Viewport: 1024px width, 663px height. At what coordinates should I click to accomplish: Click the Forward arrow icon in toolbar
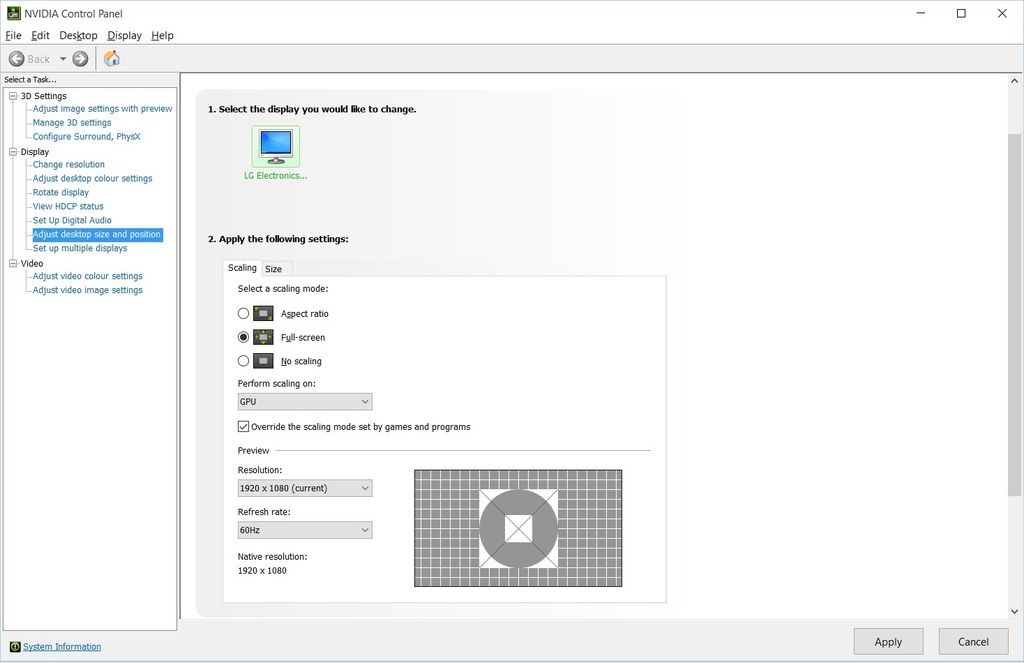click(80, 59)
